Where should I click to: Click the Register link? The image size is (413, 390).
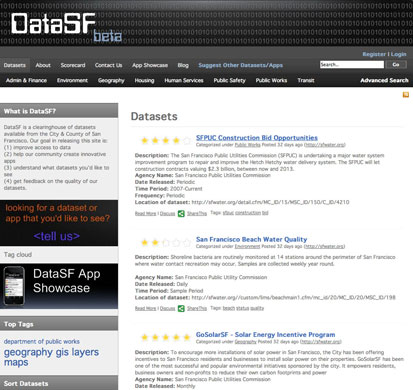(x=374, y=54)
